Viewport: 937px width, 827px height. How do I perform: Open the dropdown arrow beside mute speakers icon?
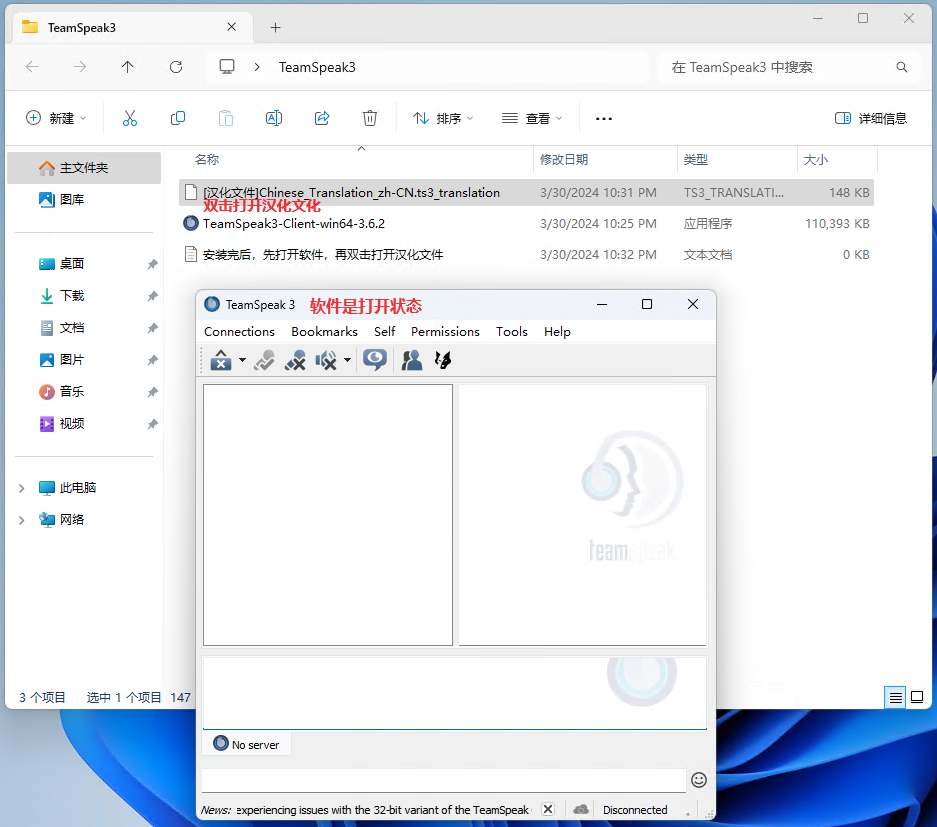(x=347, y=360)
